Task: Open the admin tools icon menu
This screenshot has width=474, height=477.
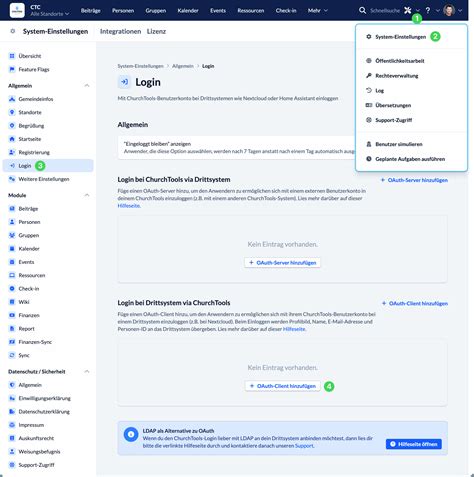Action: pyautogui.click(x=407, y=10)
